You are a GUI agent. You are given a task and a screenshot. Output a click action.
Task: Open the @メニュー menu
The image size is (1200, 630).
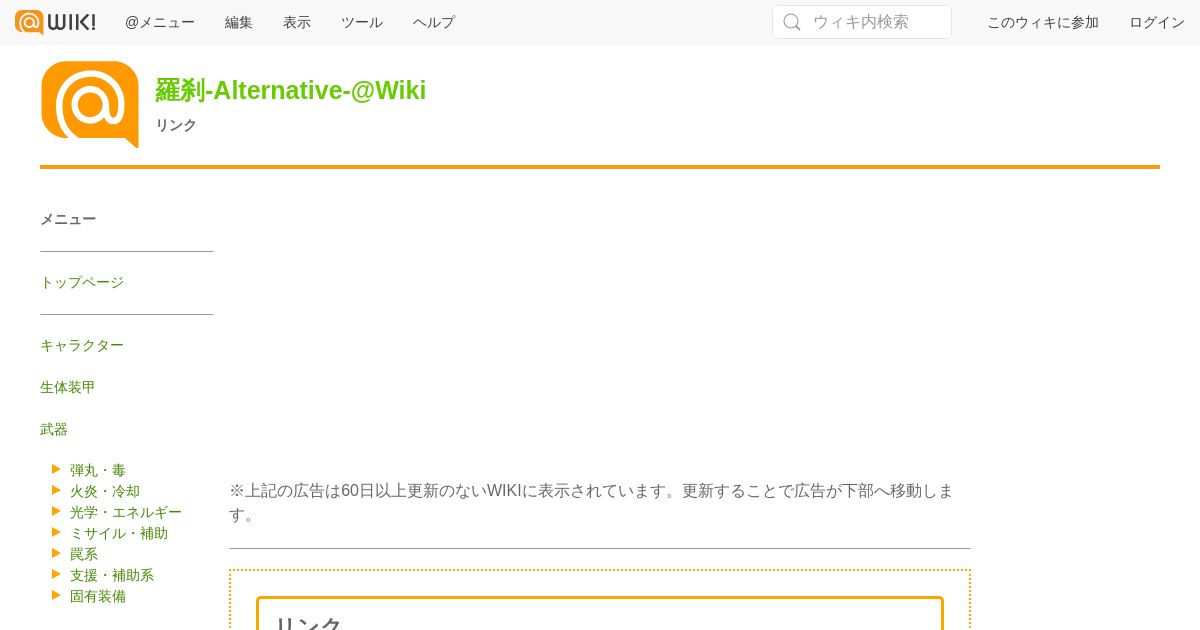point(160,22)
